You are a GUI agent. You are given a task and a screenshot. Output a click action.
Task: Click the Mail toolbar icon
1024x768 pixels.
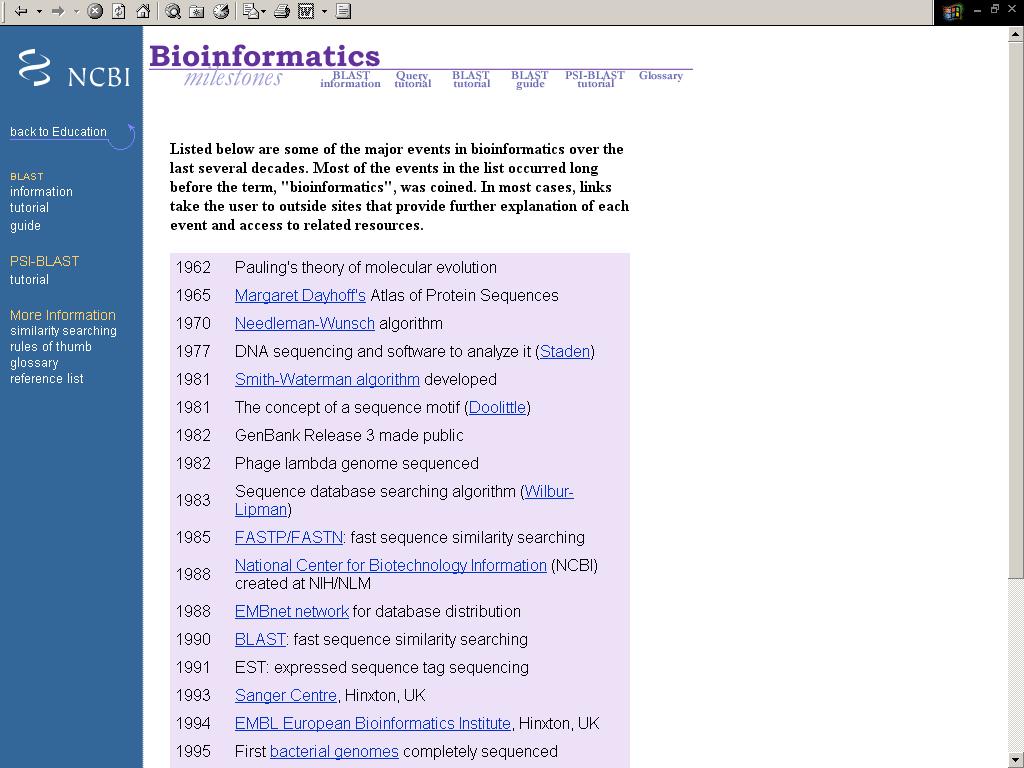(253, 11)
